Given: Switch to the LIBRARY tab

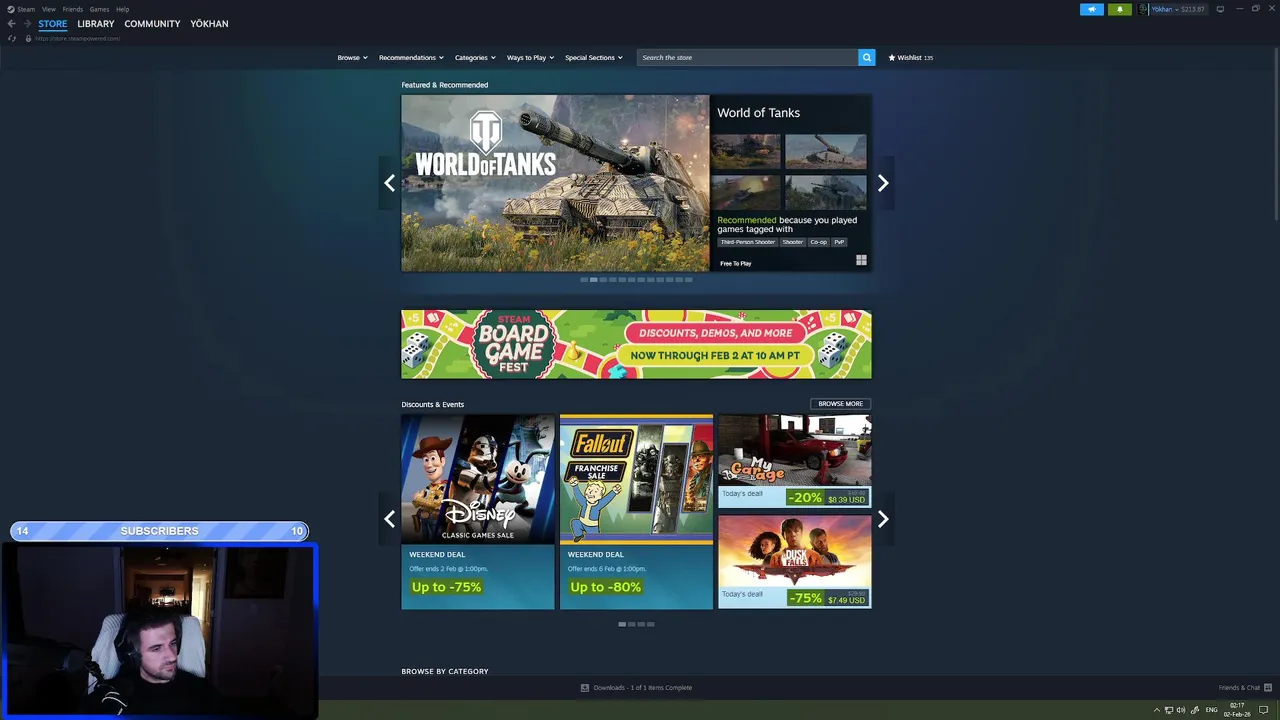Looking at the screenshot, I should [96, 24].
